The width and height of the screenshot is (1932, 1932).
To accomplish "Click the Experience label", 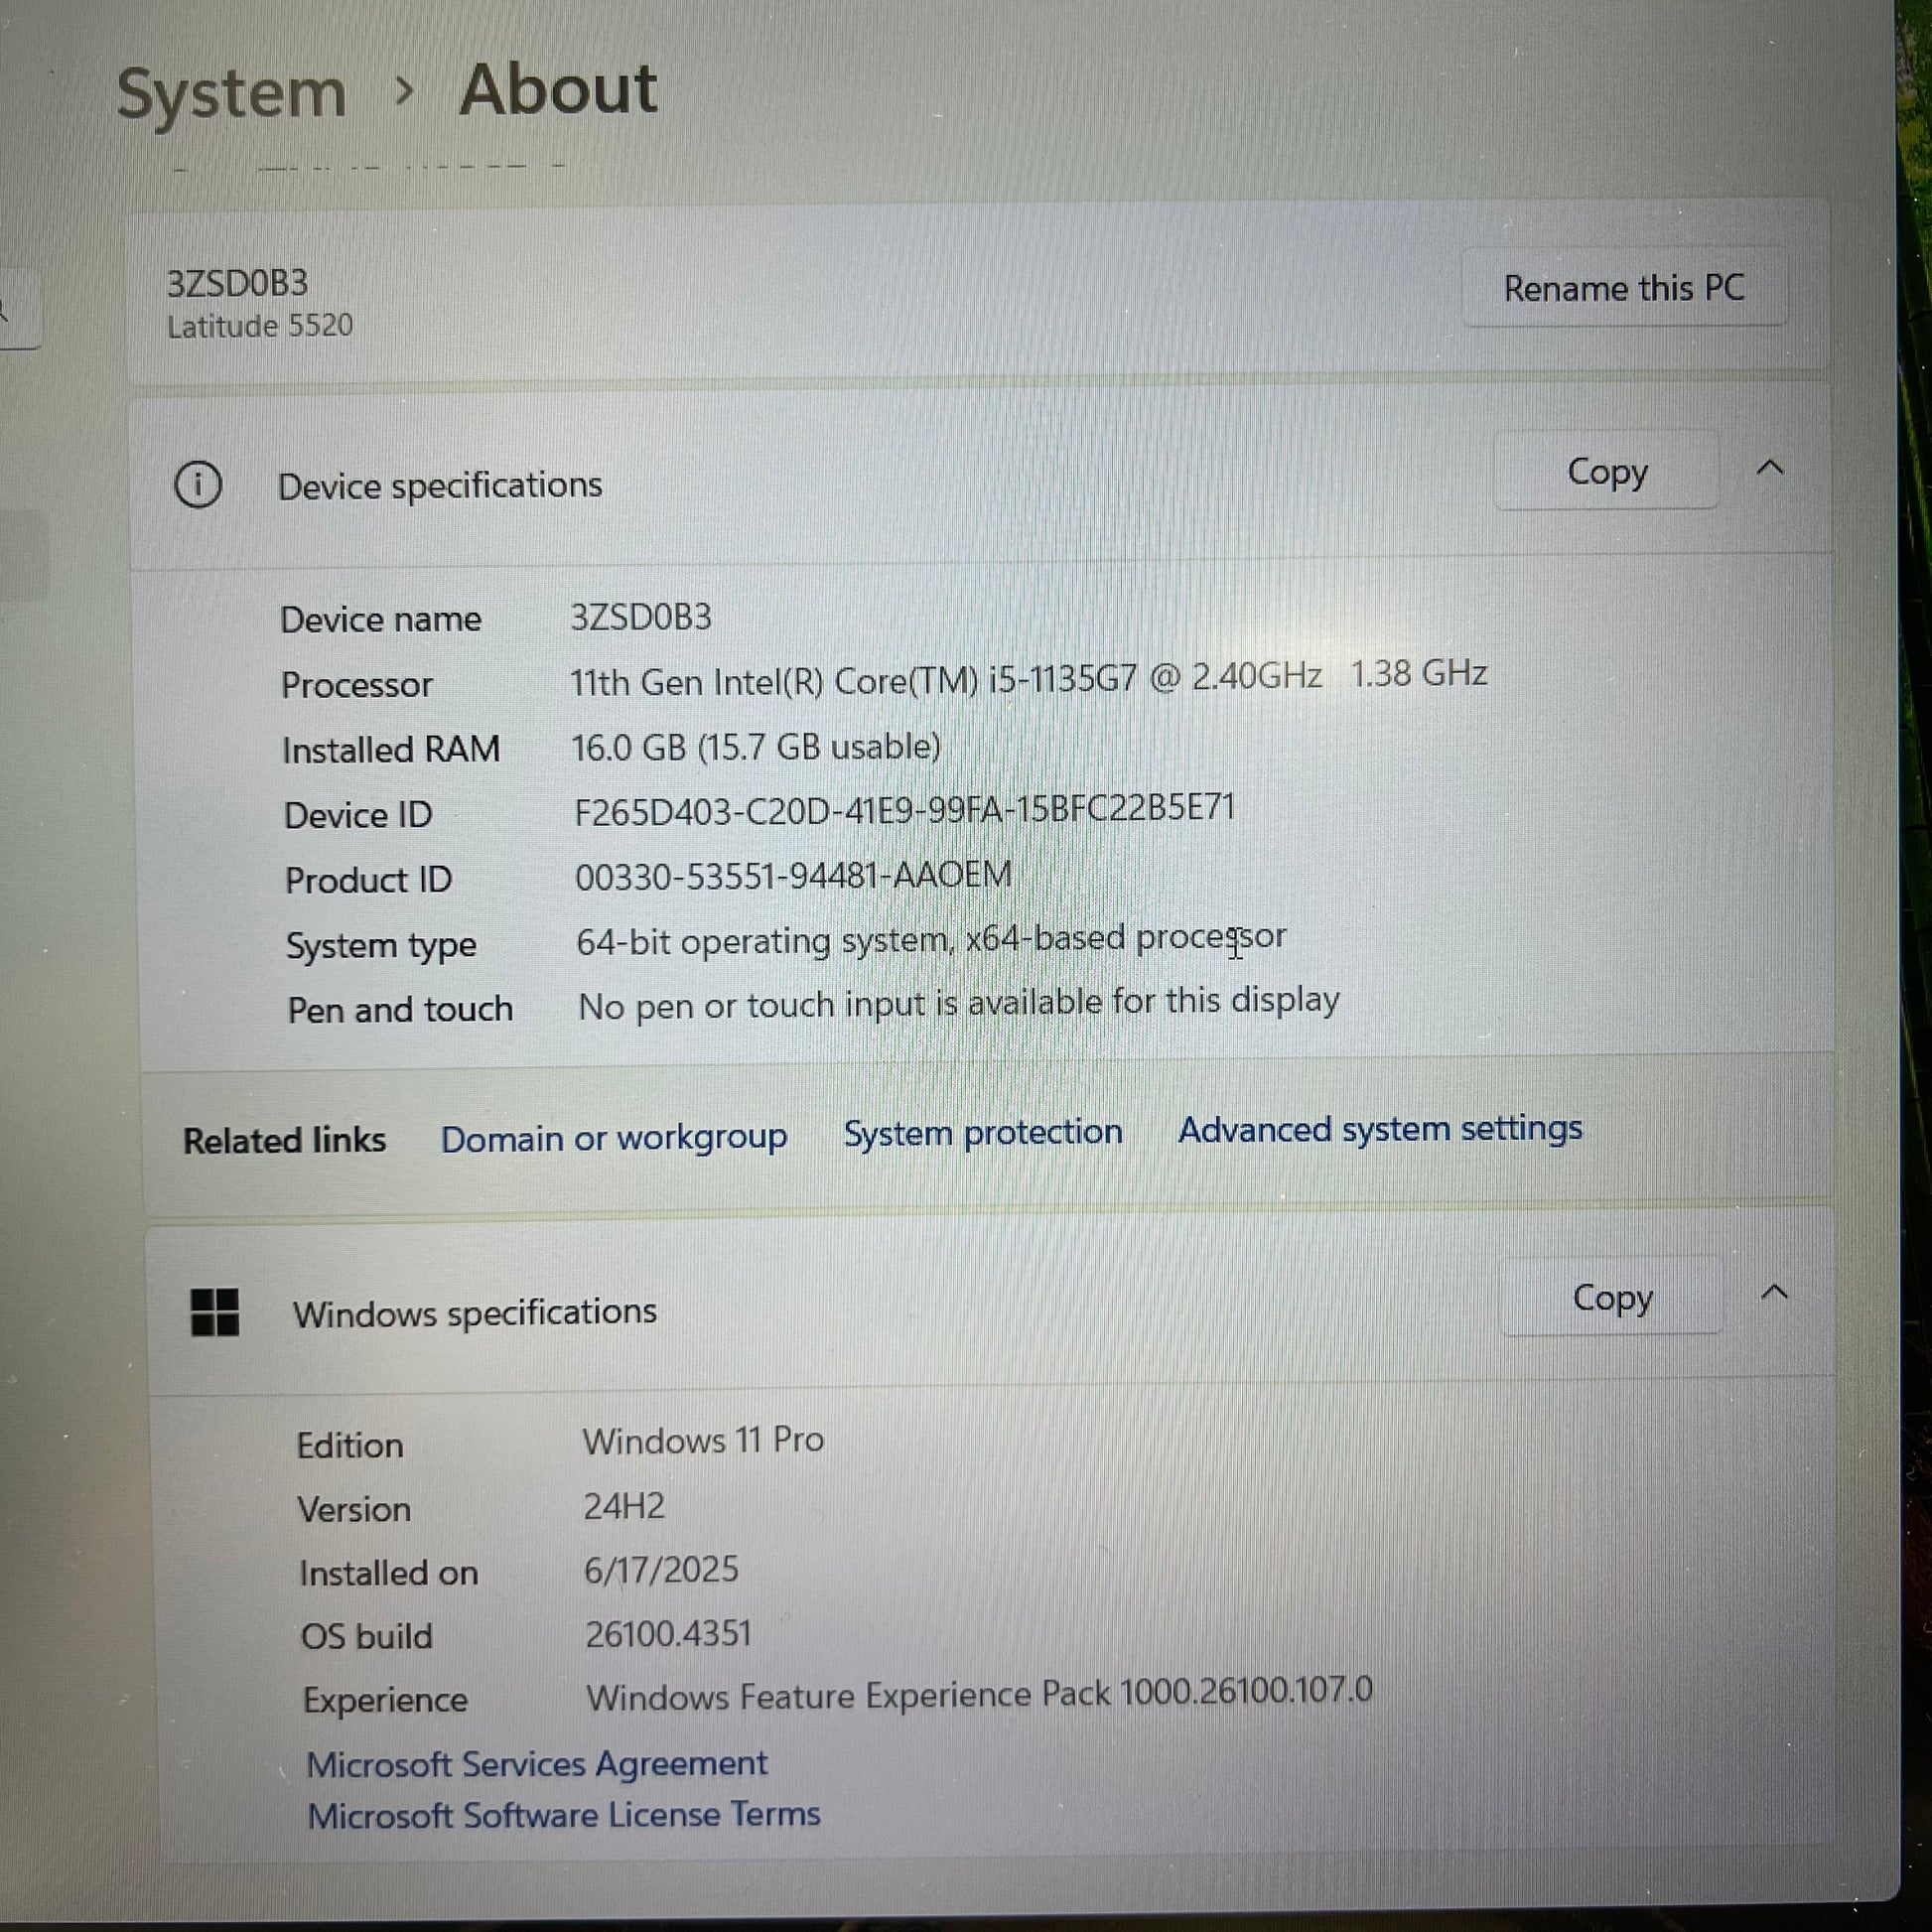I will click(x=386, y=1701).
